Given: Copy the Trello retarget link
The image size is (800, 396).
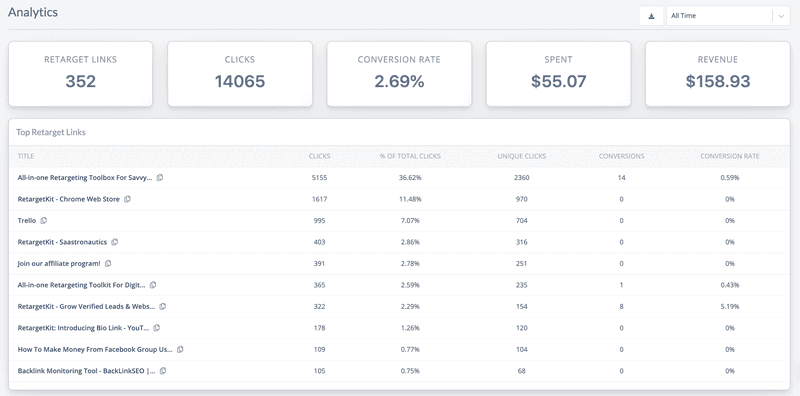Looking at the screenshot, I should tap(43, 220).
